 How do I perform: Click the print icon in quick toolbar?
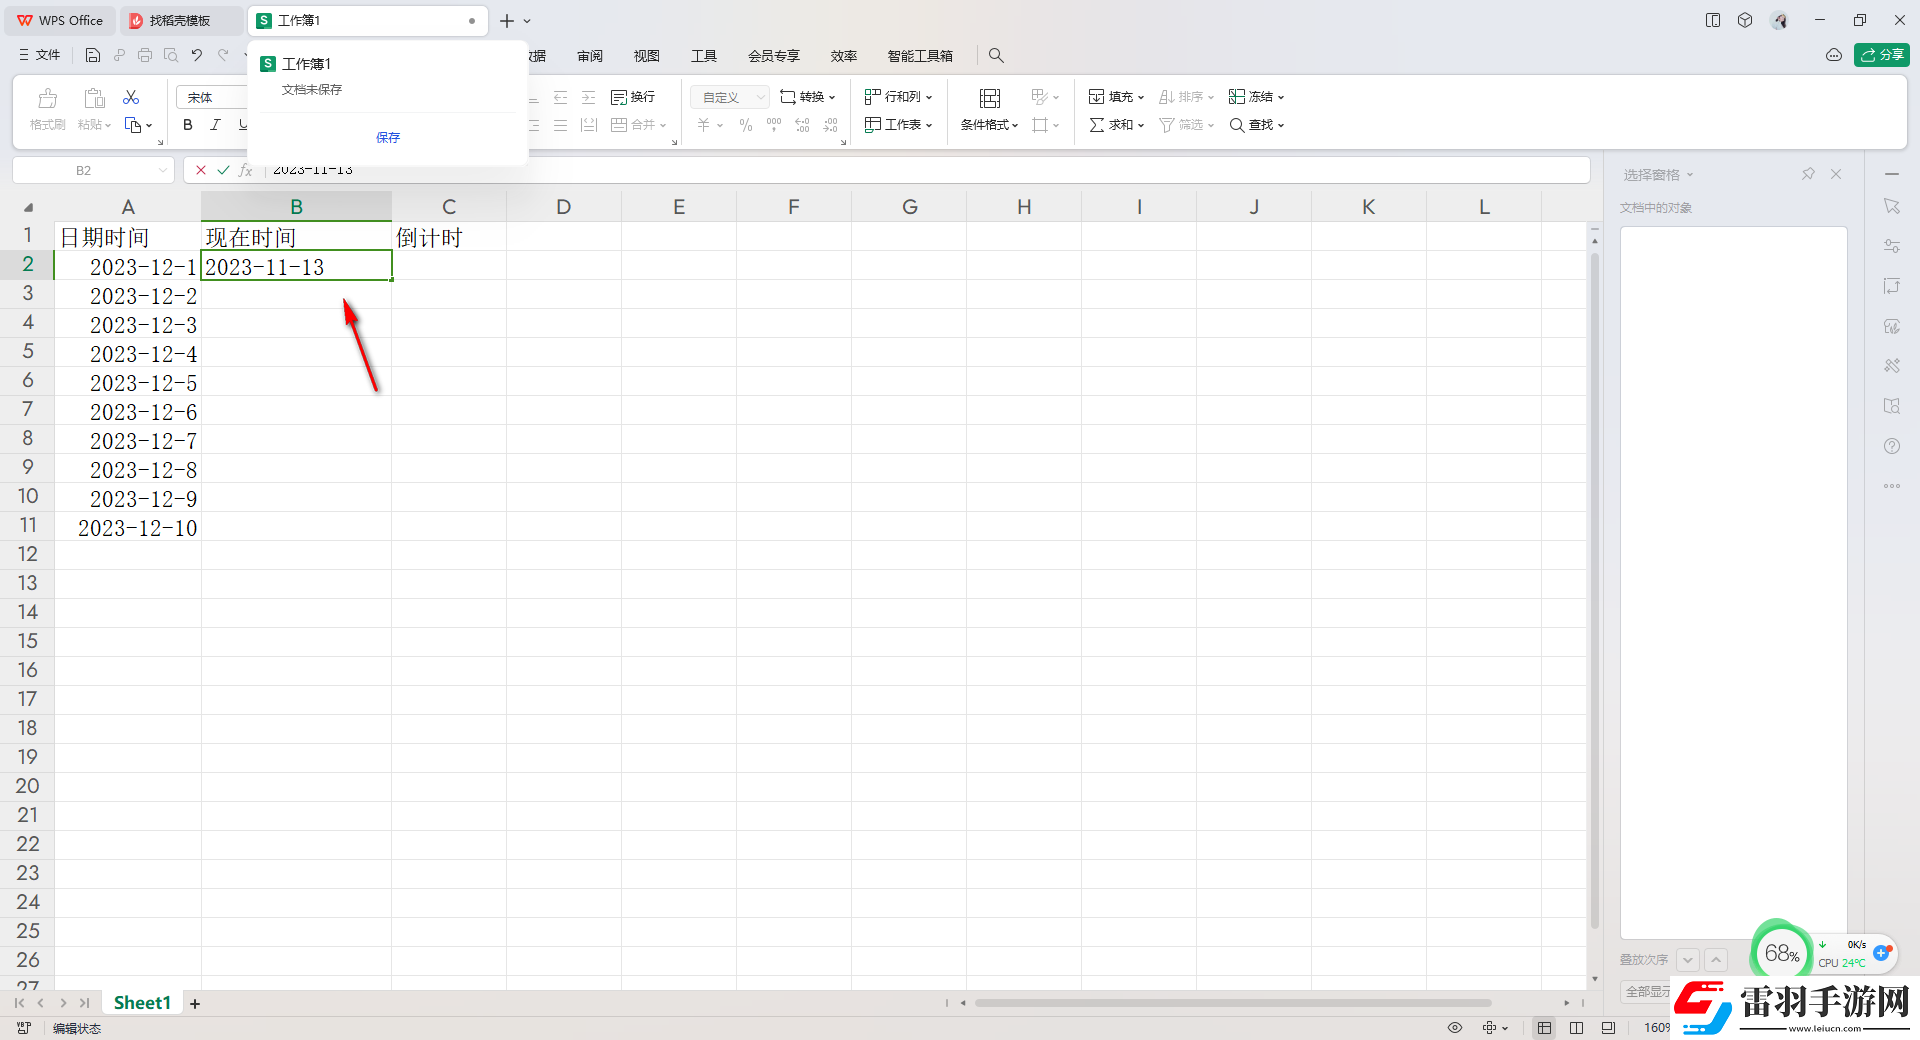(x=145, y=56)
